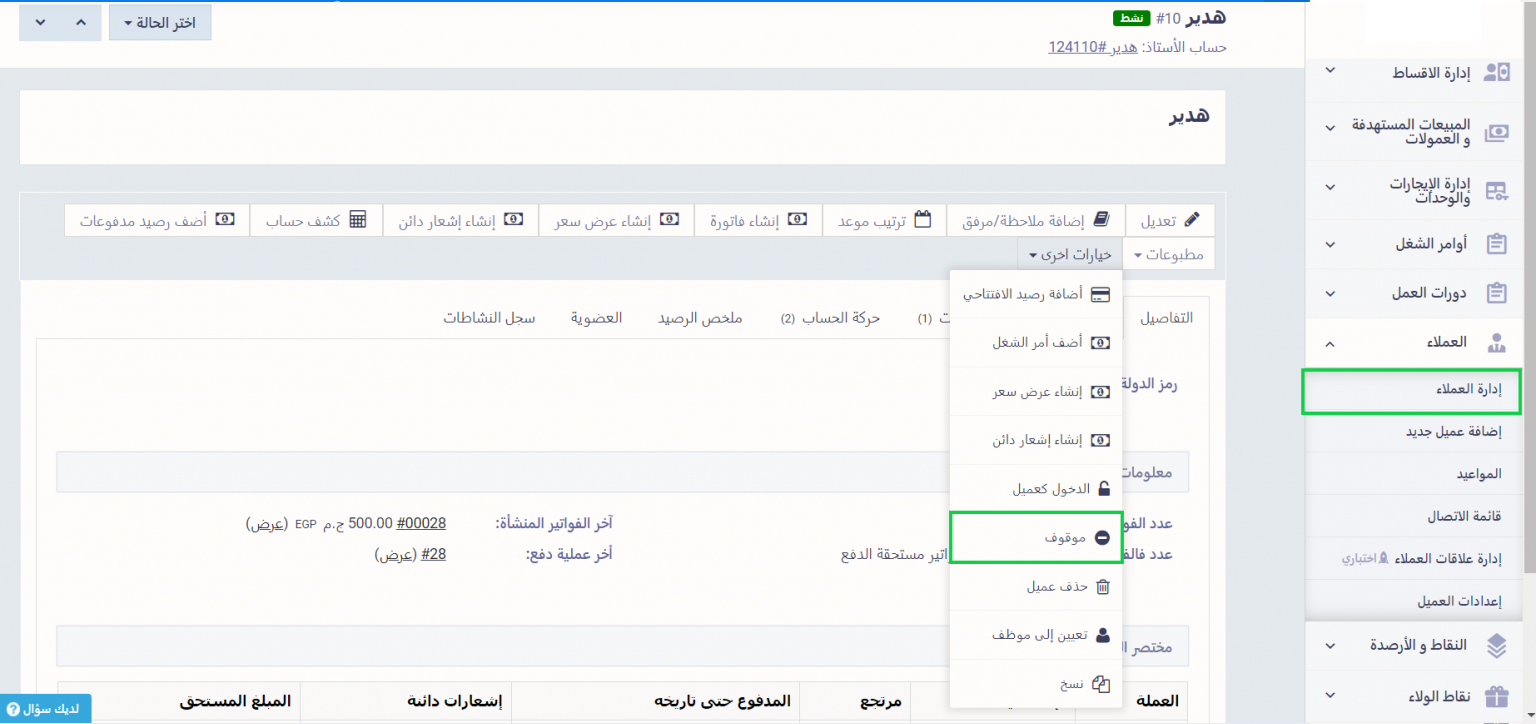The height and width of the screenshot is (724, 1536).
Task: Click the card icon for أضافة رصيد الافتتاحي
Action: [x=1100, y=294]
